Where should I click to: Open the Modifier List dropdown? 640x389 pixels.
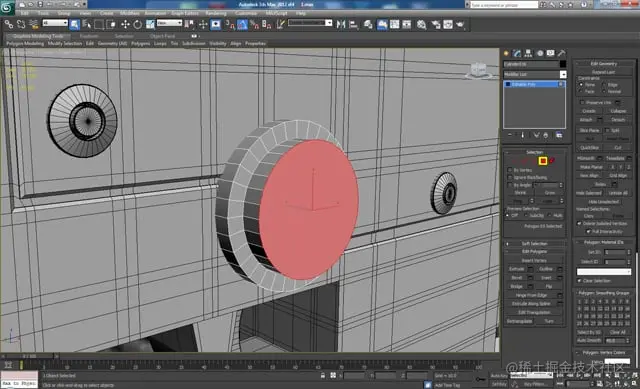click(535, 74)
